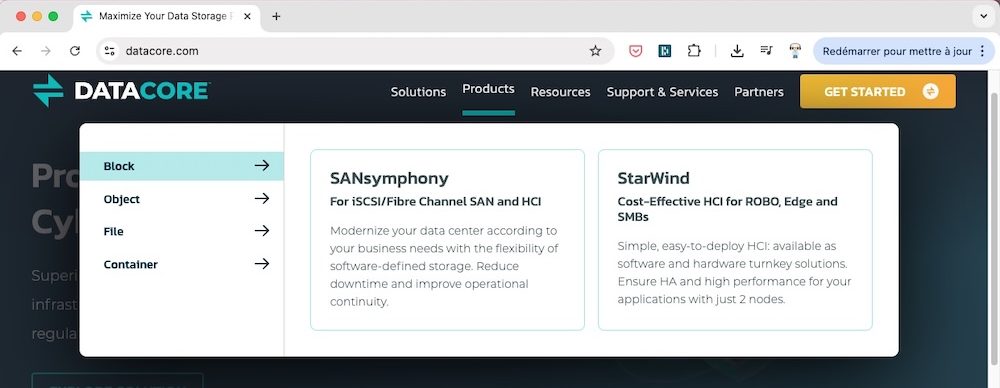The width and height of the screenshot is (1000, 388).
Task: Open the Support & Services menu
Action: tap(662, 92)
